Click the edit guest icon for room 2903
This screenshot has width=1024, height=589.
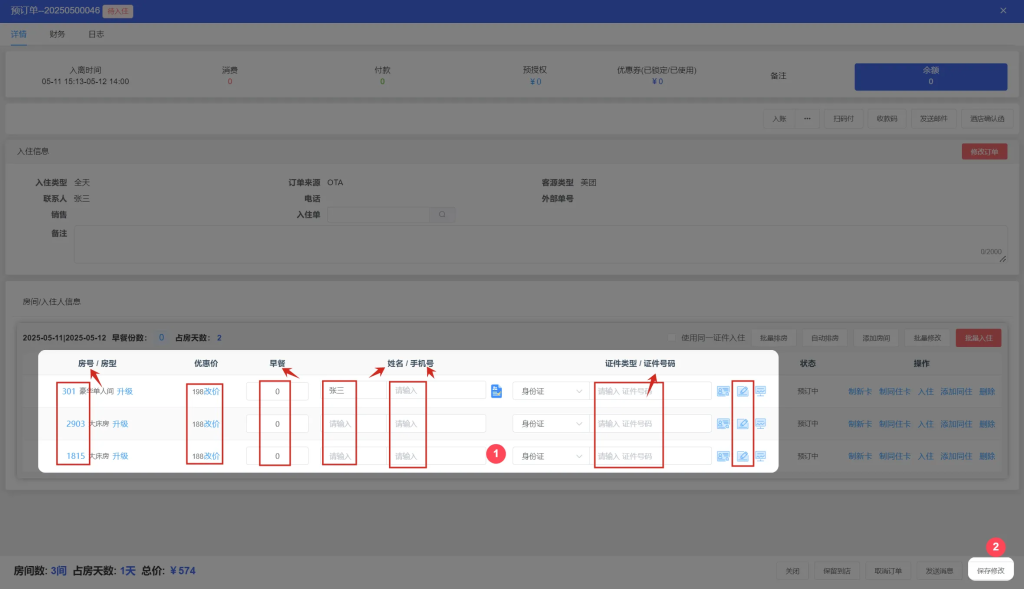[742, 424]
